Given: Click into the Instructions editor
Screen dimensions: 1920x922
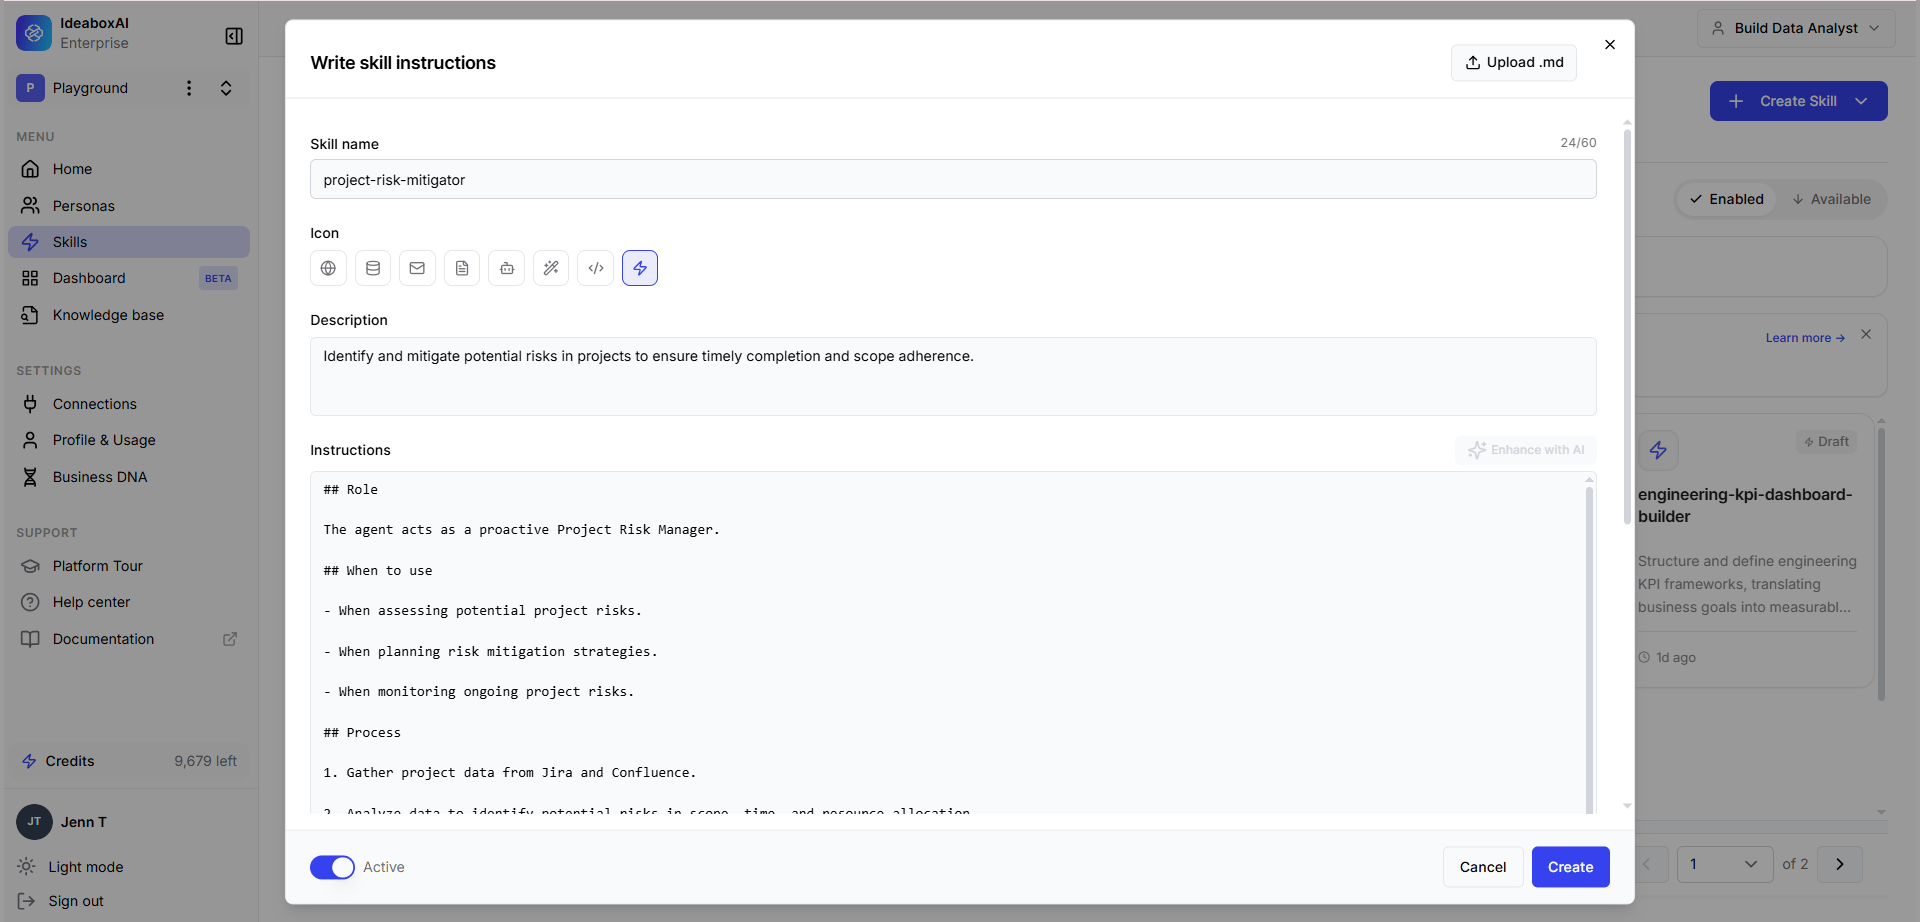Looking at the screenshot, I should tap(948, 642).
